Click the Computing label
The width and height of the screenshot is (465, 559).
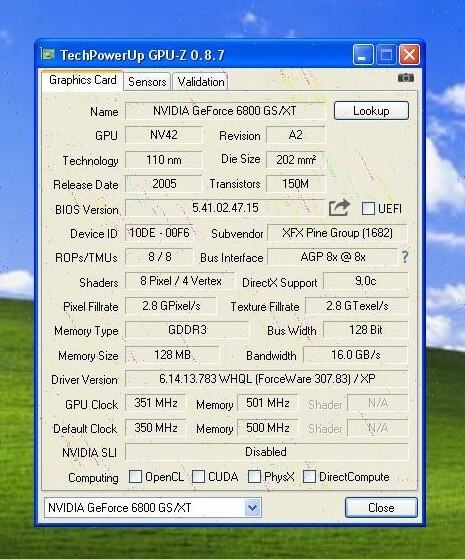[93, 478]
